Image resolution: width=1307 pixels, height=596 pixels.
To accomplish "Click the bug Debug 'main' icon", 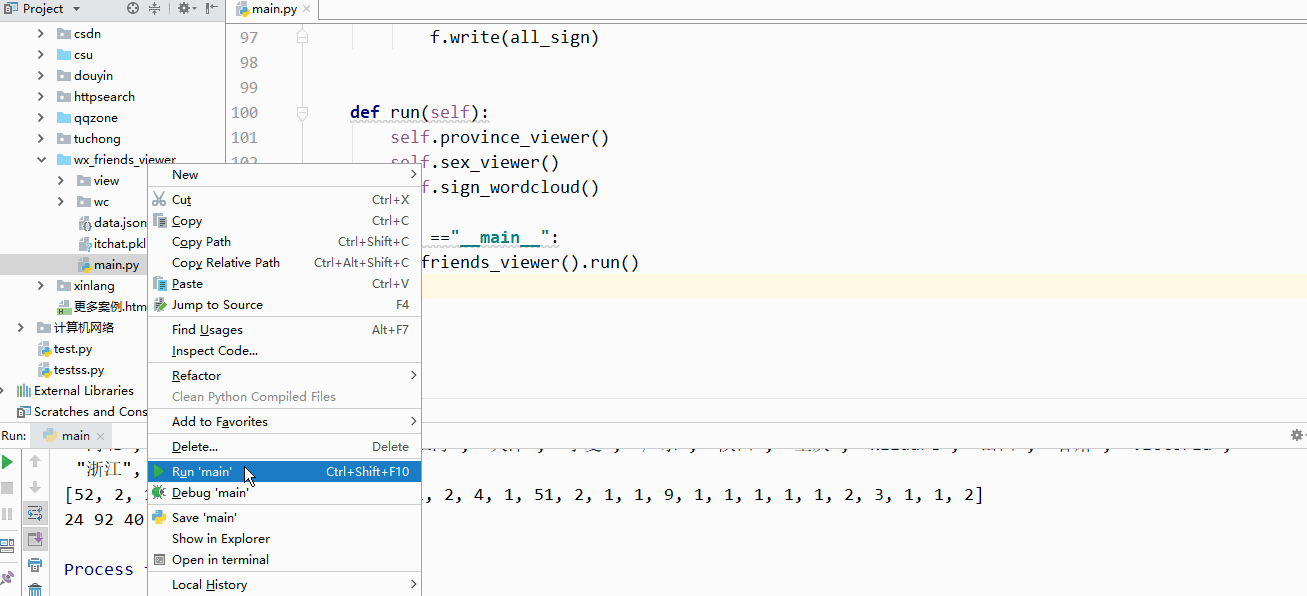I will [x=159, y=493].
